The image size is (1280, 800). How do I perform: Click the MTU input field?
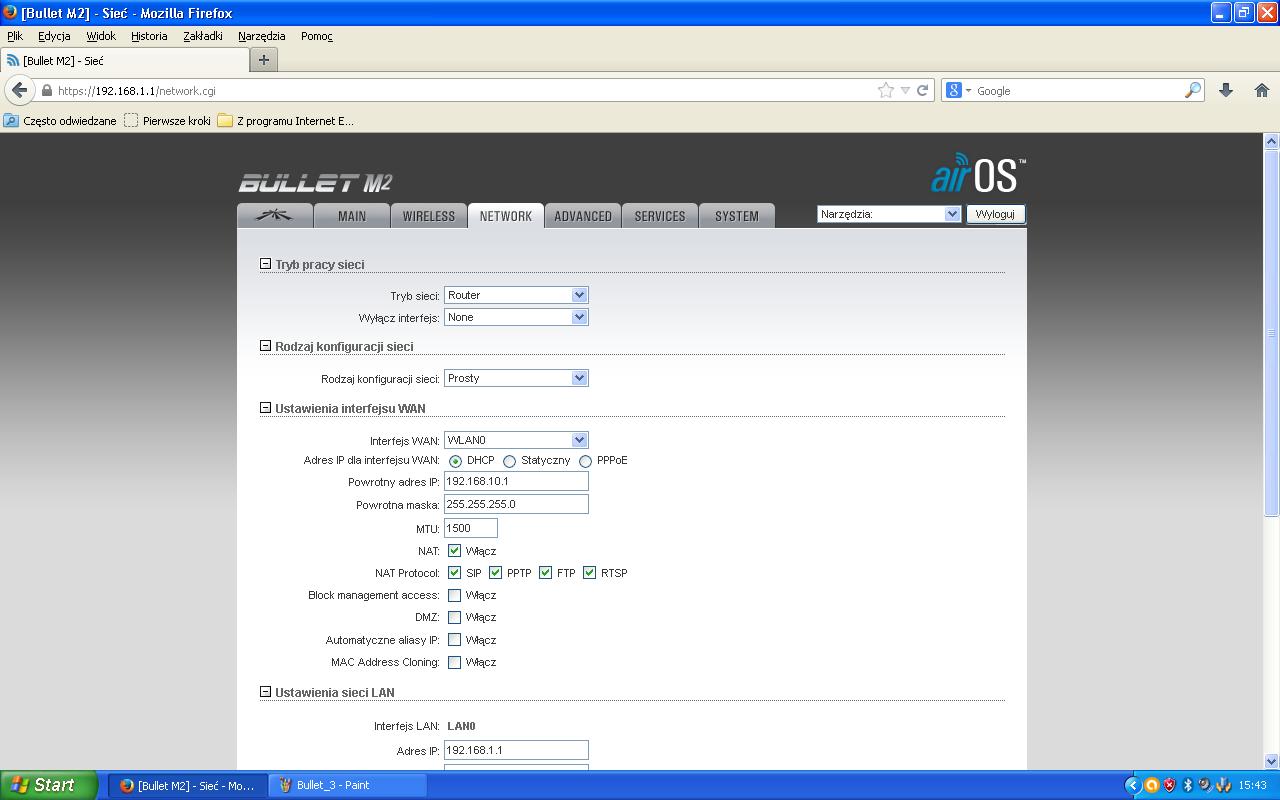471,527
